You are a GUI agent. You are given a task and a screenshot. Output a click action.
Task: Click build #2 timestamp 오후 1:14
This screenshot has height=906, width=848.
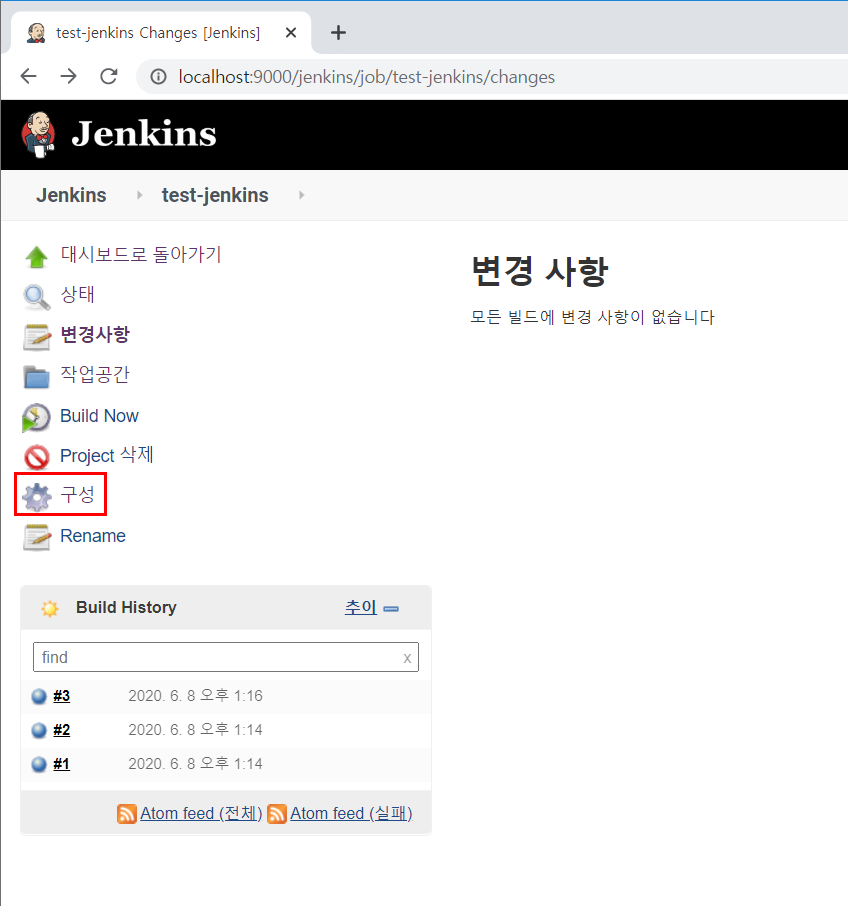point(195,730)
